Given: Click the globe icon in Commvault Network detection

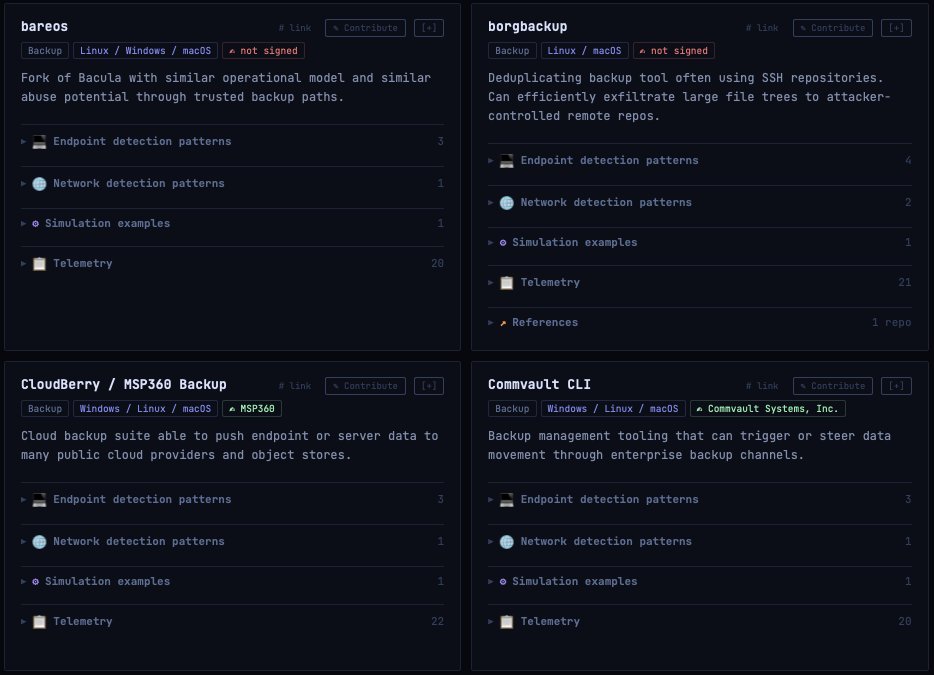Looking at the screenshot, I should (x=506, y=542).
